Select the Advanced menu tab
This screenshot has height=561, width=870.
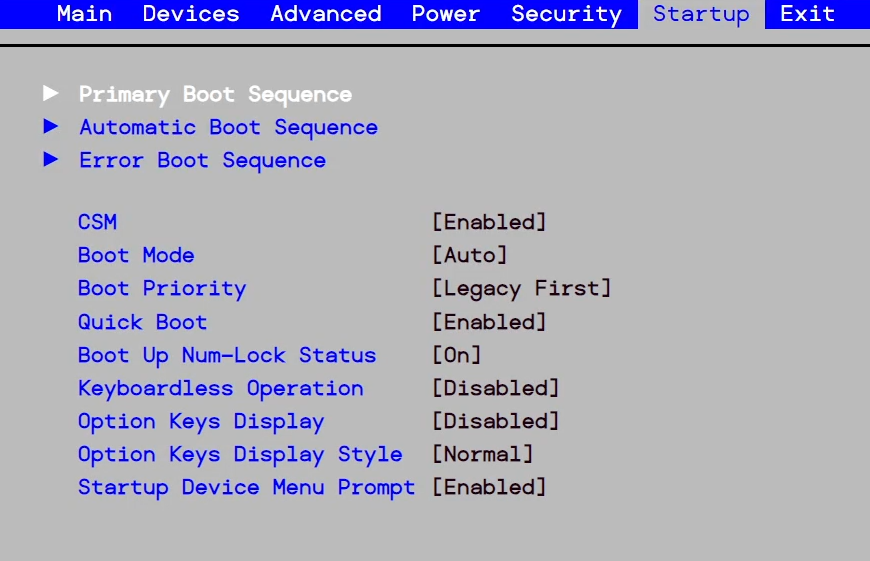tap(325, 14)
